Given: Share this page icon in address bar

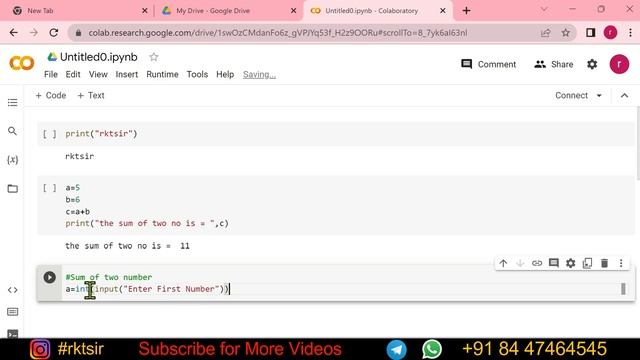Looking at the screenshot, I should pos(545,33).
